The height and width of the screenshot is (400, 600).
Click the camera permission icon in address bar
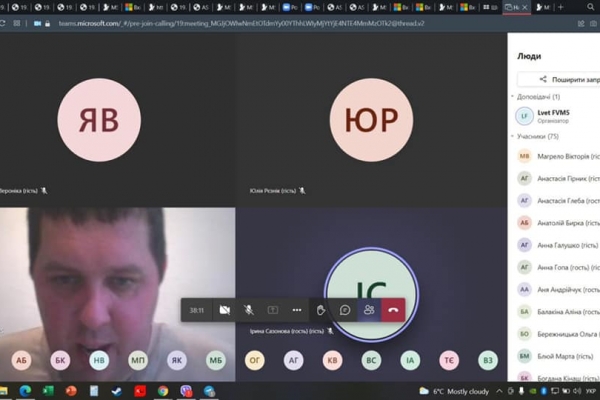[37, 23]
